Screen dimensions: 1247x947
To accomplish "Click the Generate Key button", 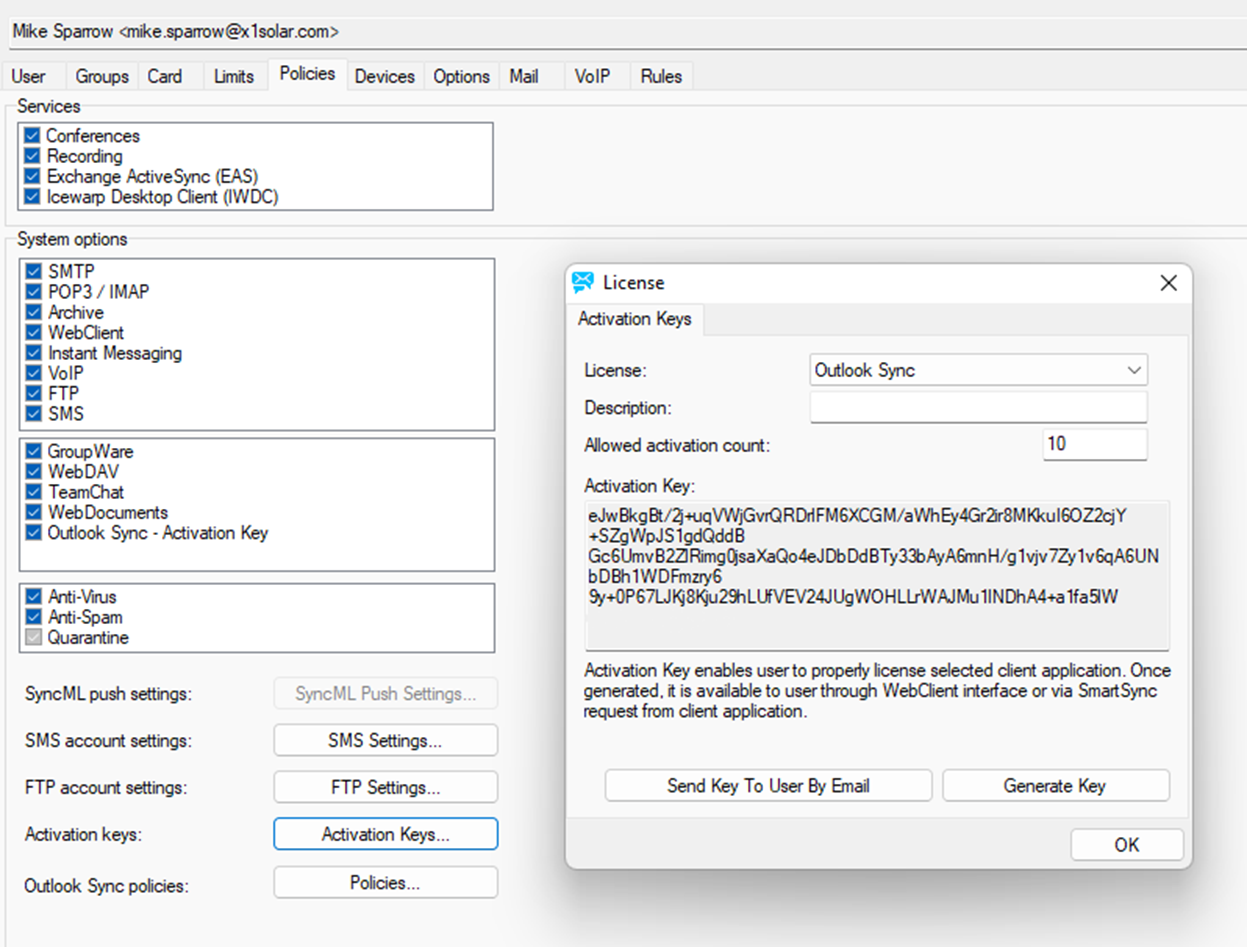I will point(1055,786).
